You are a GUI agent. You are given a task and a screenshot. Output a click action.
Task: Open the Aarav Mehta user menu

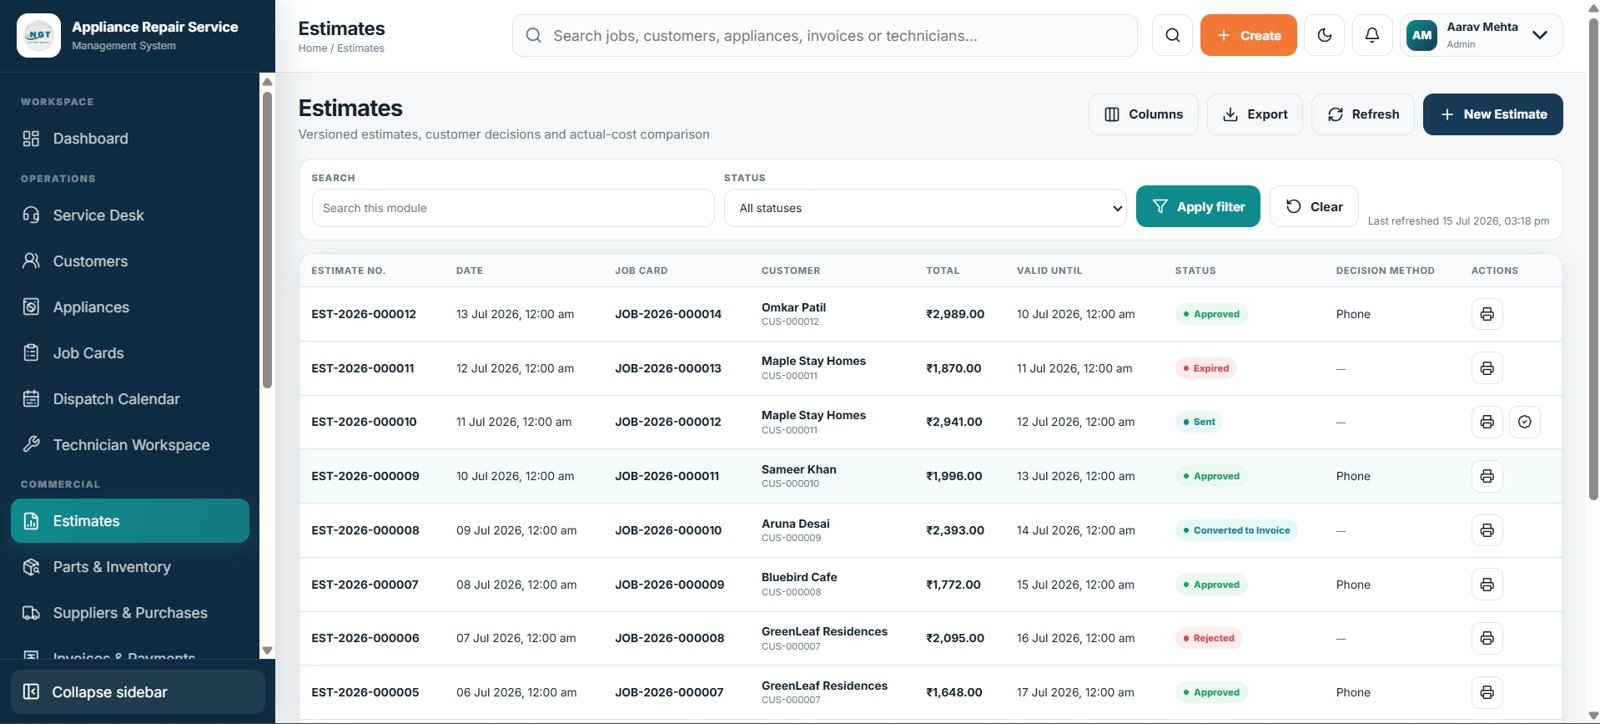pyautogui.click(x=1481, y=35)
